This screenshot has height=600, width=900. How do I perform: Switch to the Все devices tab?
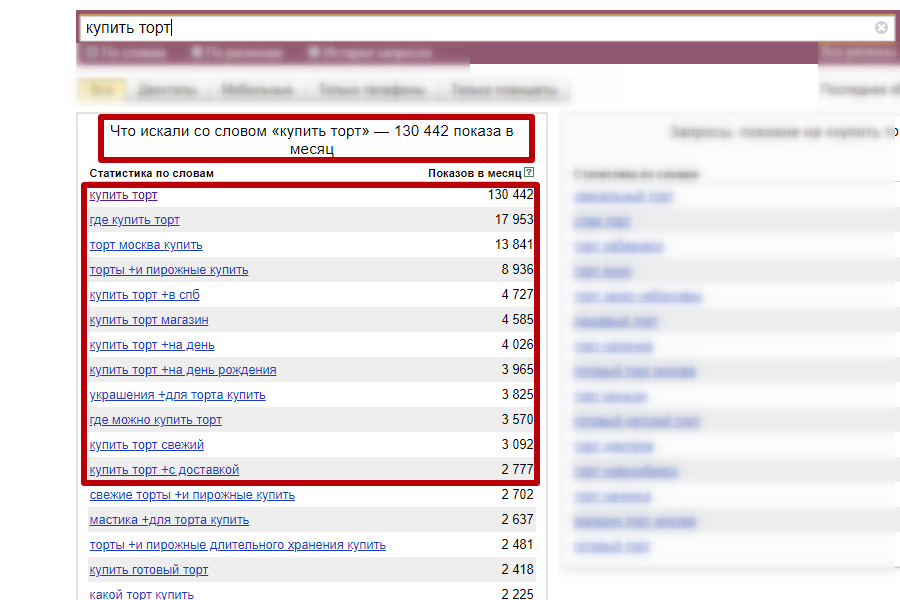[x=101, y=90]
